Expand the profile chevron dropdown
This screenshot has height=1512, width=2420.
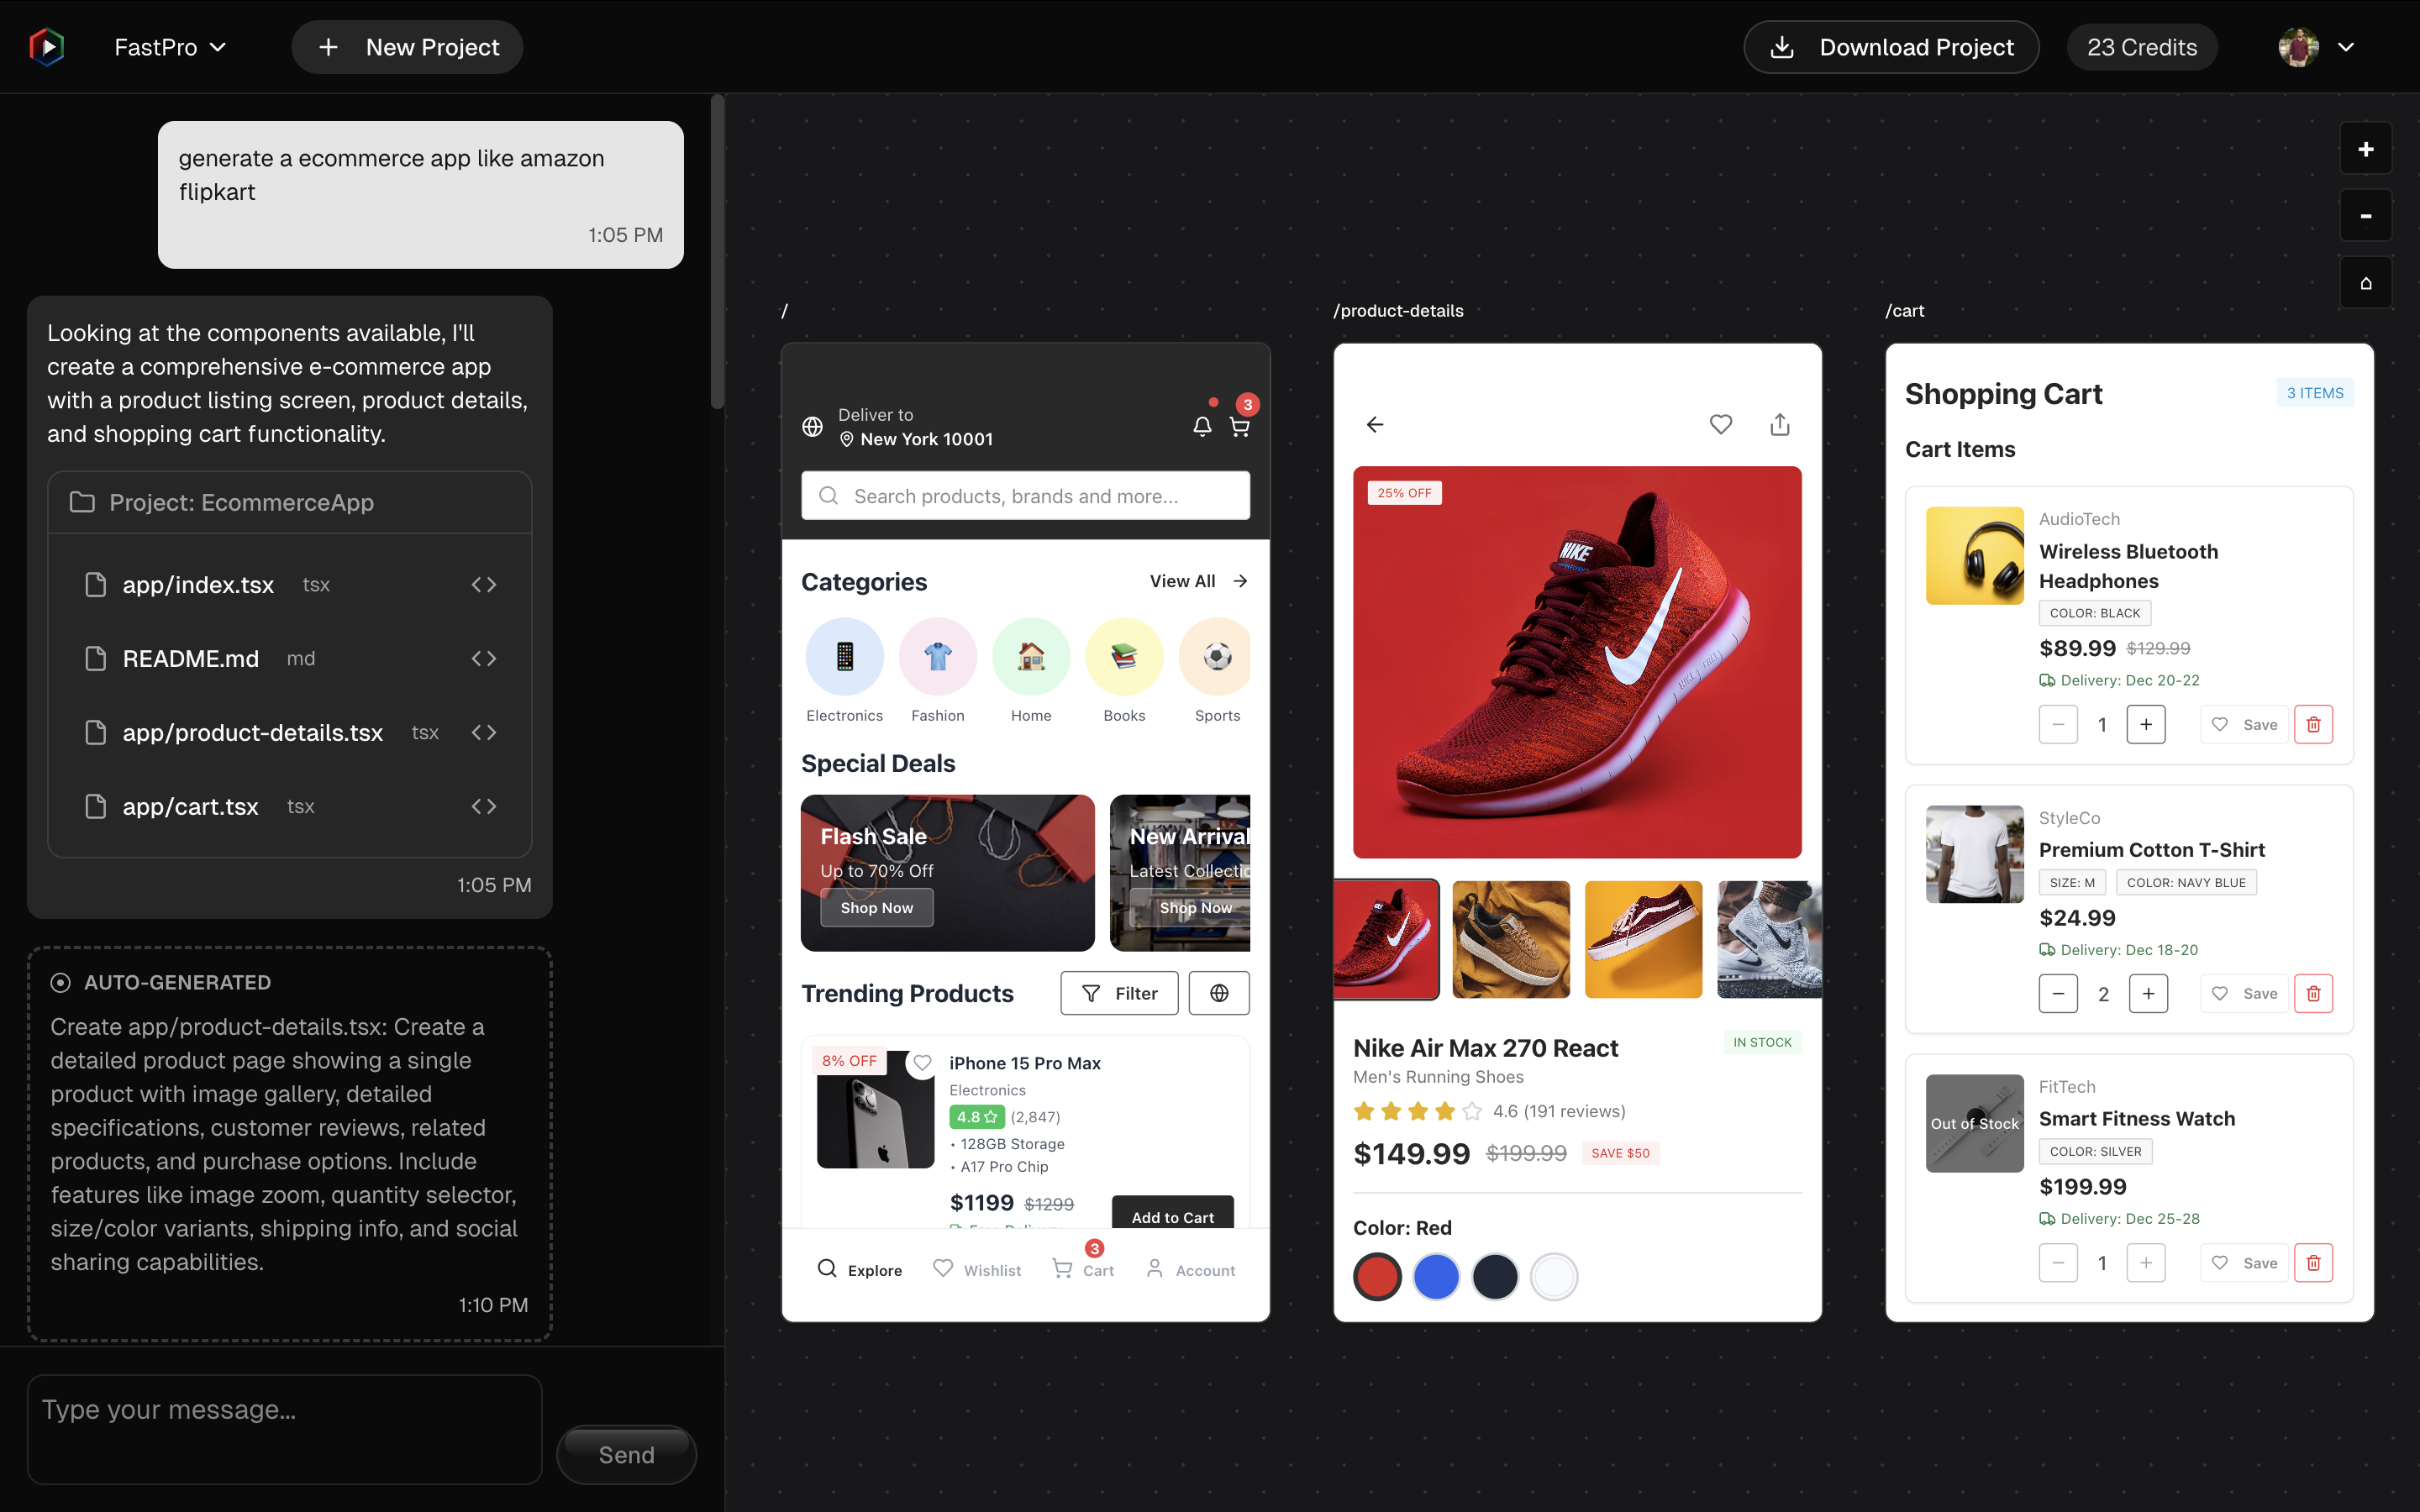click(2346, 47)
